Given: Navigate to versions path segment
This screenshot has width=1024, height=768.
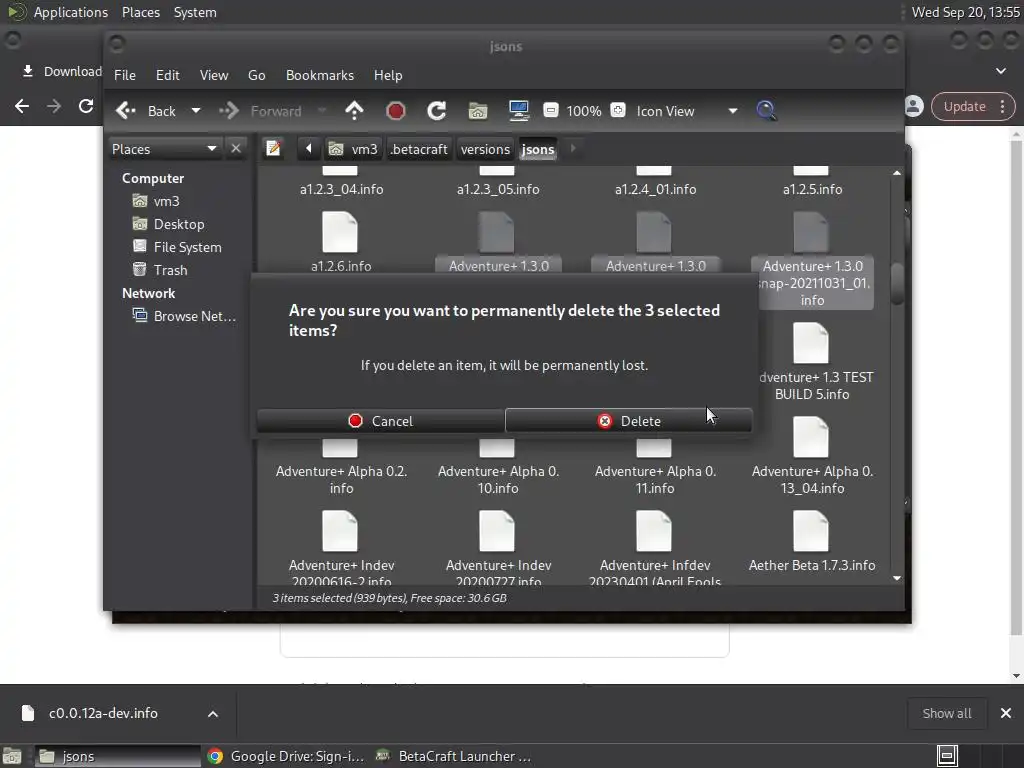Looking at the screenshot, I should point(485,149).
